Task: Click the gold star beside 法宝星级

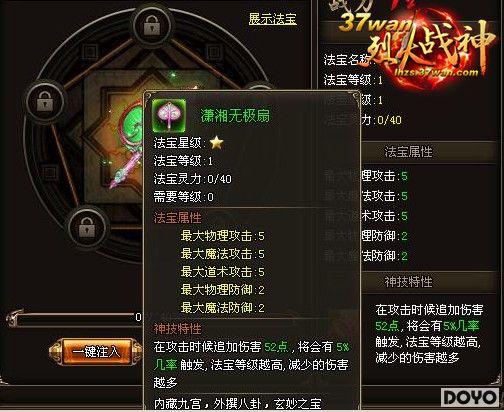Action: point(216,143)
